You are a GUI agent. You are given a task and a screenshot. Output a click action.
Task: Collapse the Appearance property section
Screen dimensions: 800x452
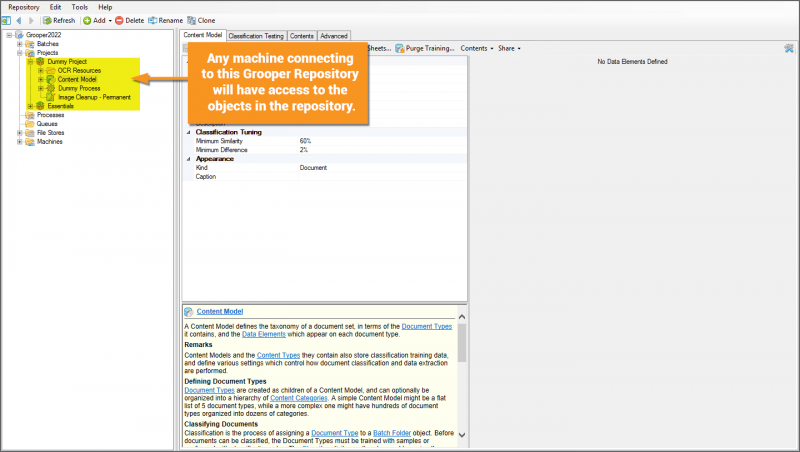(x=188, y=159)
